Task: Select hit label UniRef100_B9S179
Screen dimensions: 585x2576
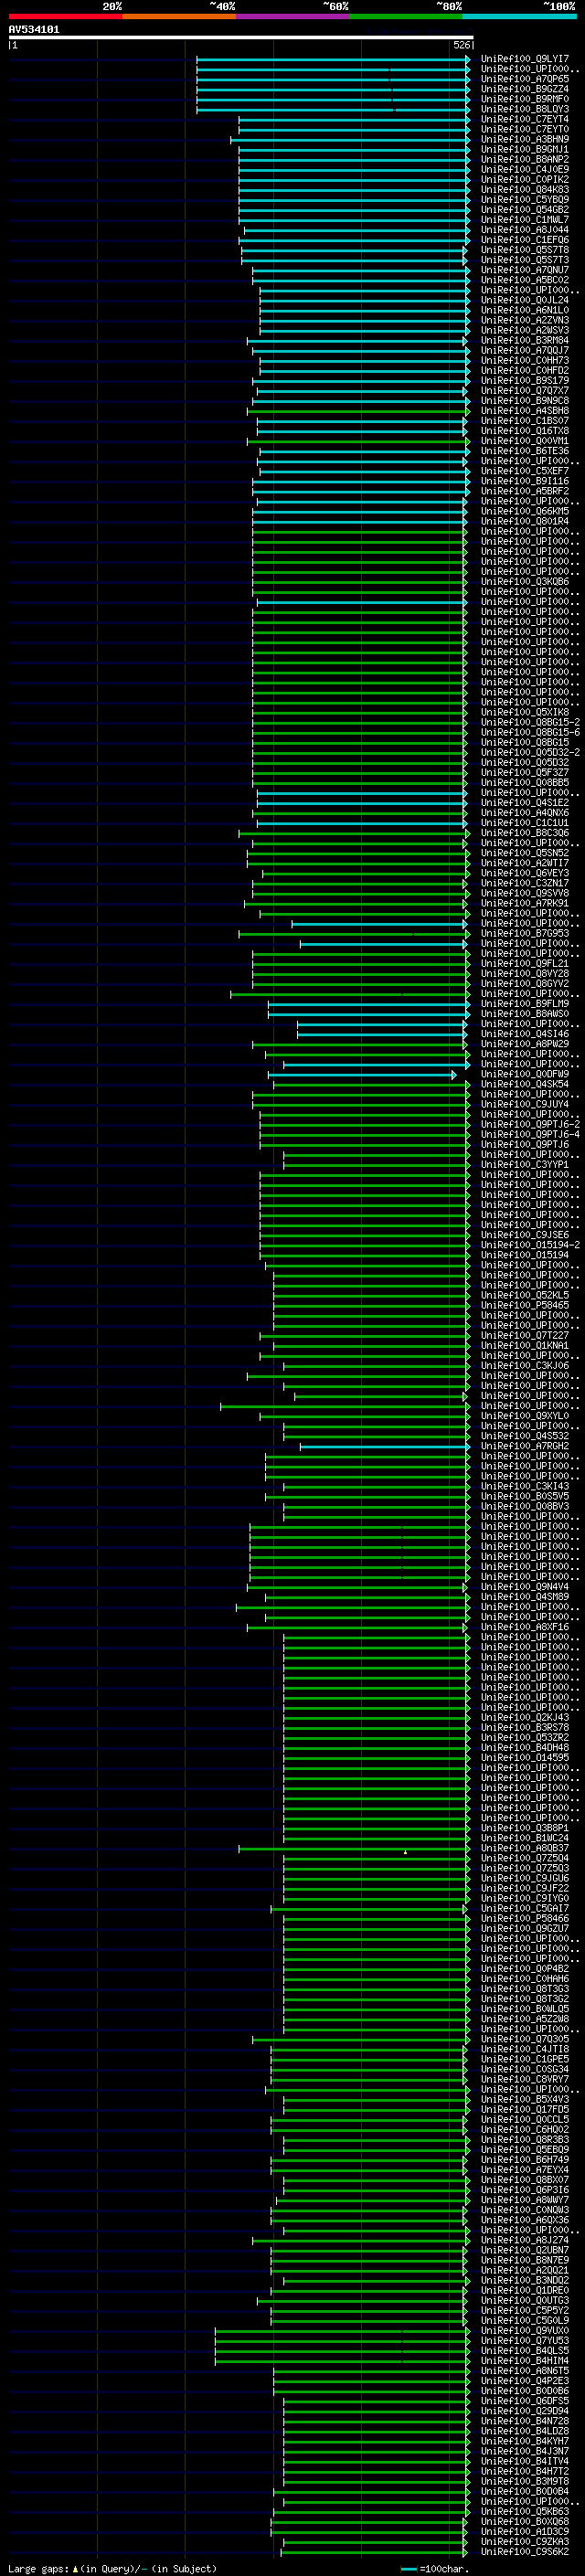Action: [x=525, y=381]
